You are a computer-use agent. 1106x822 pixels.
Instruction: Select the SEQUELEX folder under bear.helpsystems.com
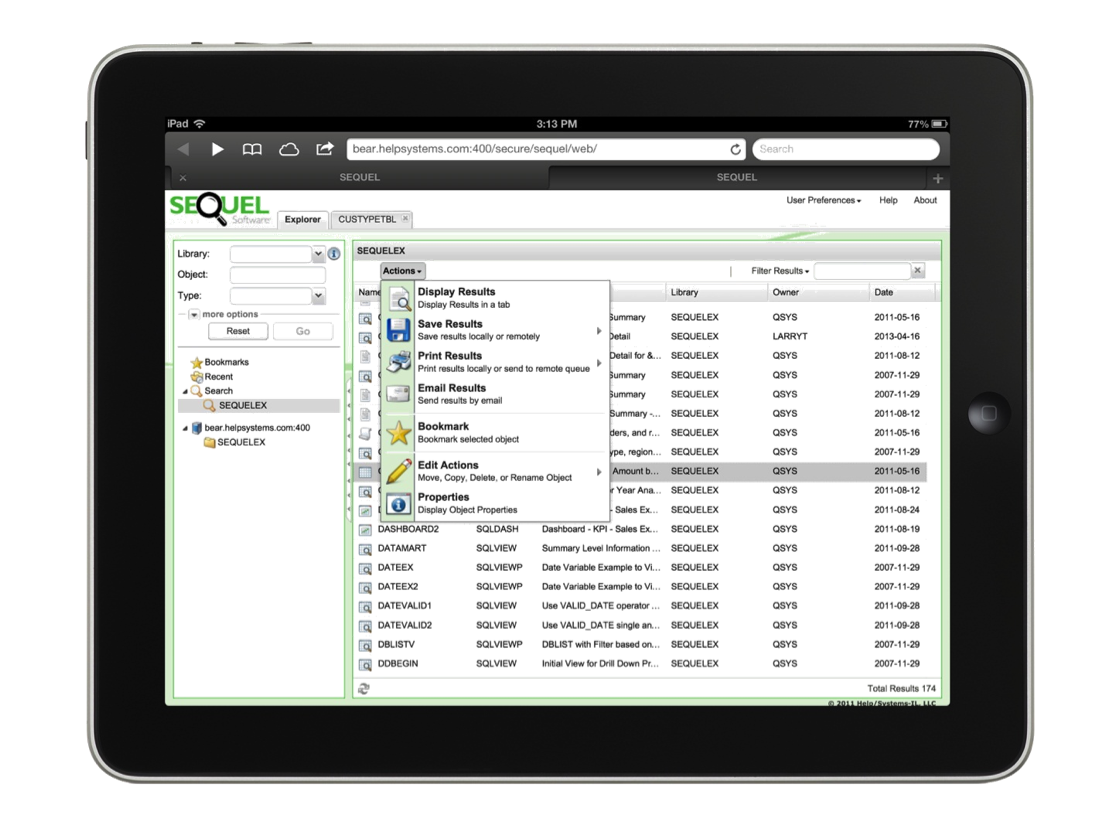point(241,442)
